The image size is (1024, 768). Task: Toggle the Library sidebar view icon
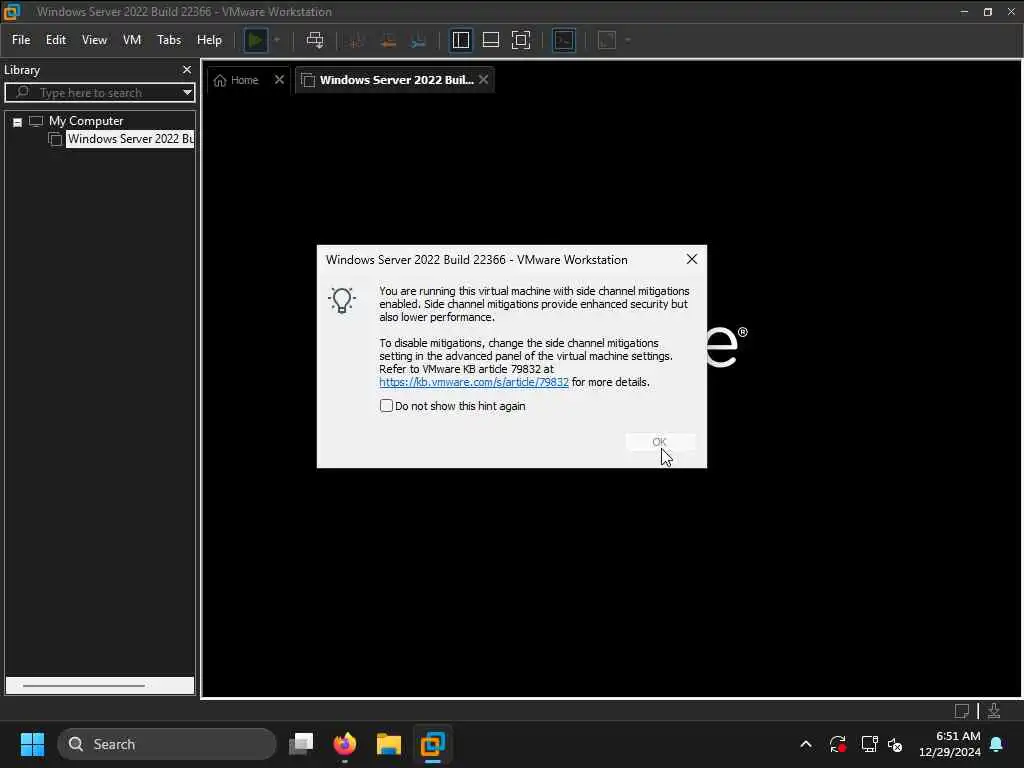pyautogui.click(x=460, y=40)
